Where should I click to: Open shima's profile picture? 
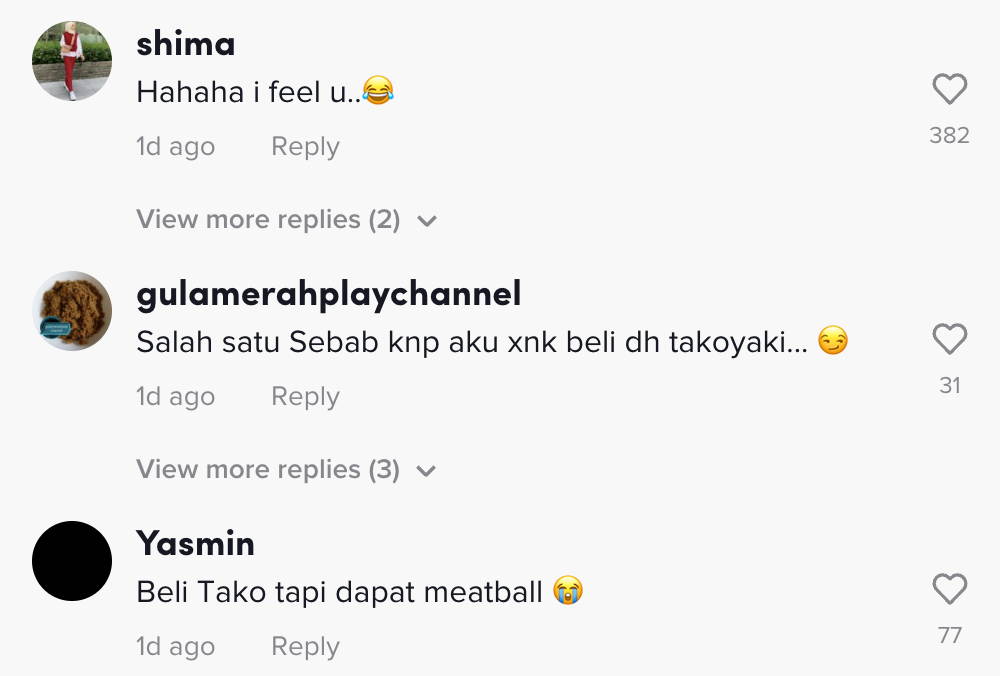[72, 61]
